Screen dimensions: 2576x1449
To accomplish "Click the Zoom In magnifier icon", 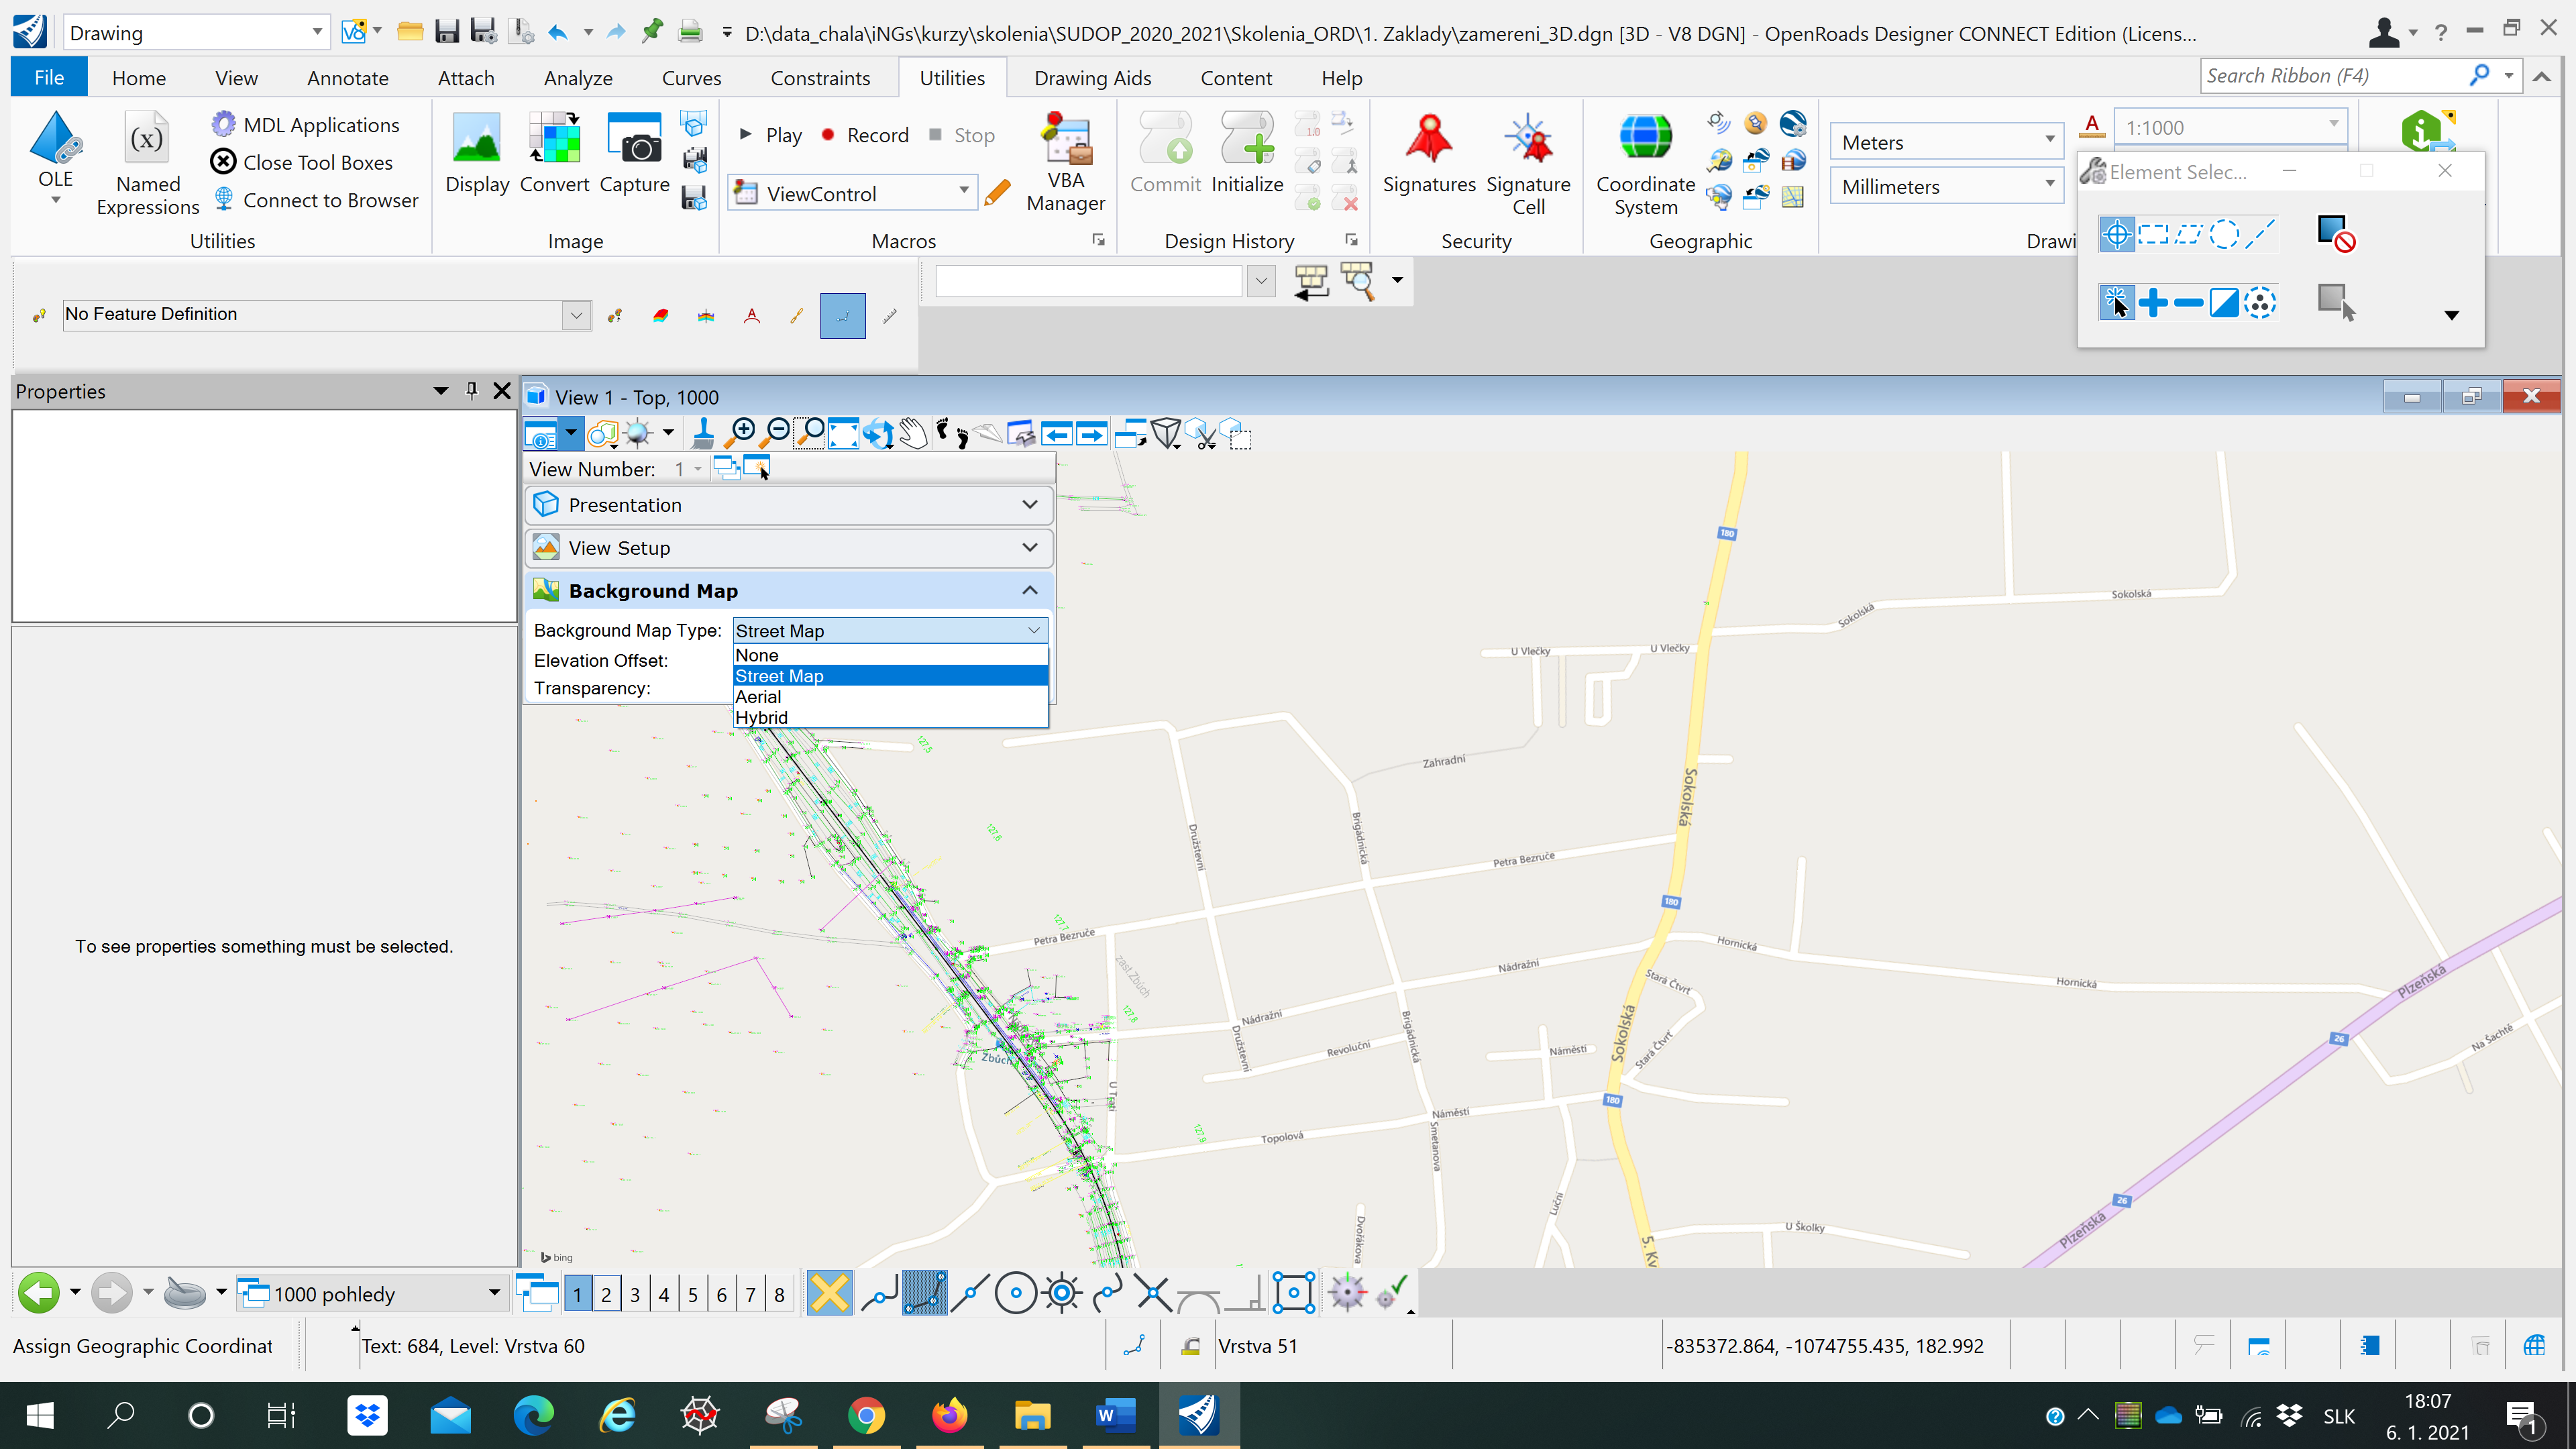I will click(741, 433).
